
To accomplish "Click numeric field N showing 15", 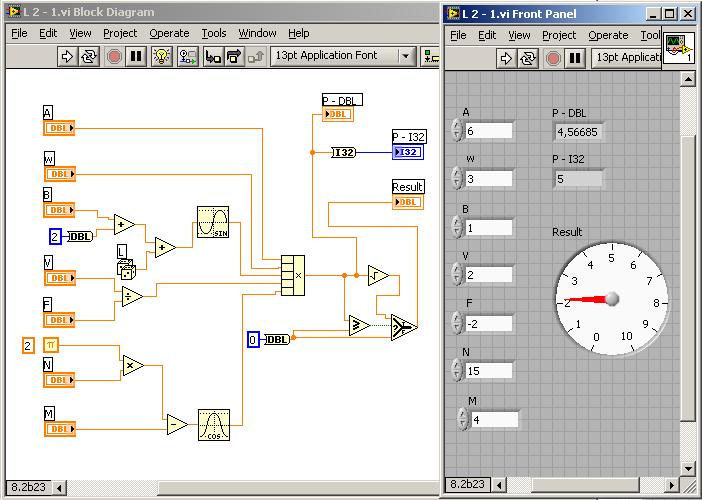I will click(x=488, y=371).
